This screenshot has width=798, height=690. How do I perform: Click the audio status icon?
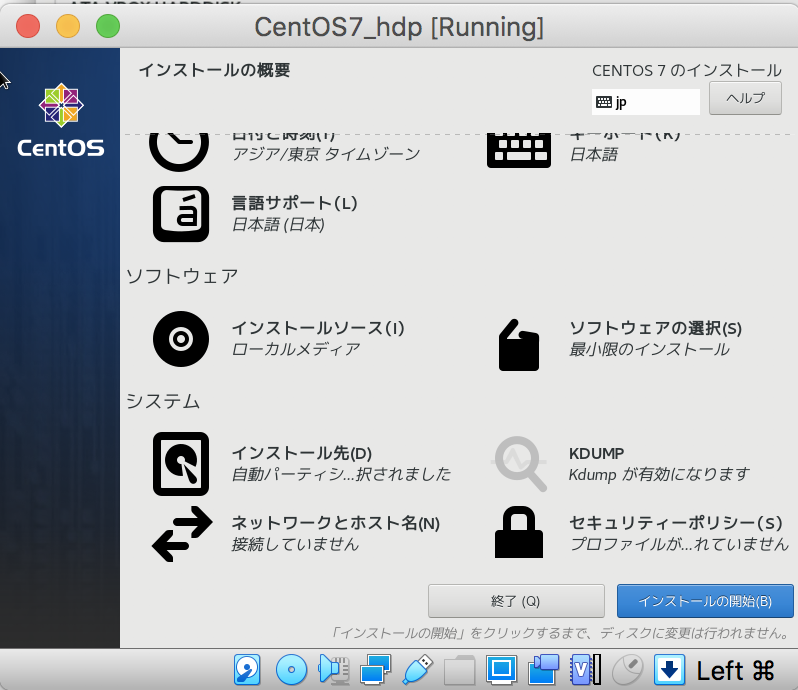point(333,670)
